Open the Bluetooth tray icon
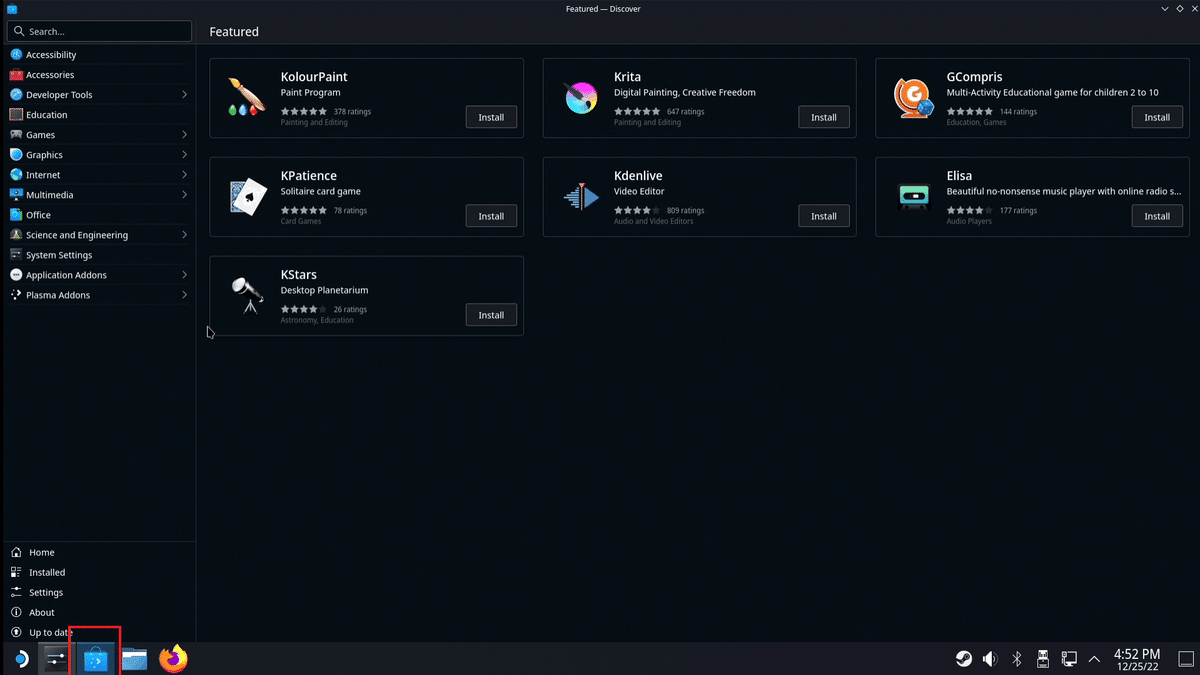 pos(1017,658)
